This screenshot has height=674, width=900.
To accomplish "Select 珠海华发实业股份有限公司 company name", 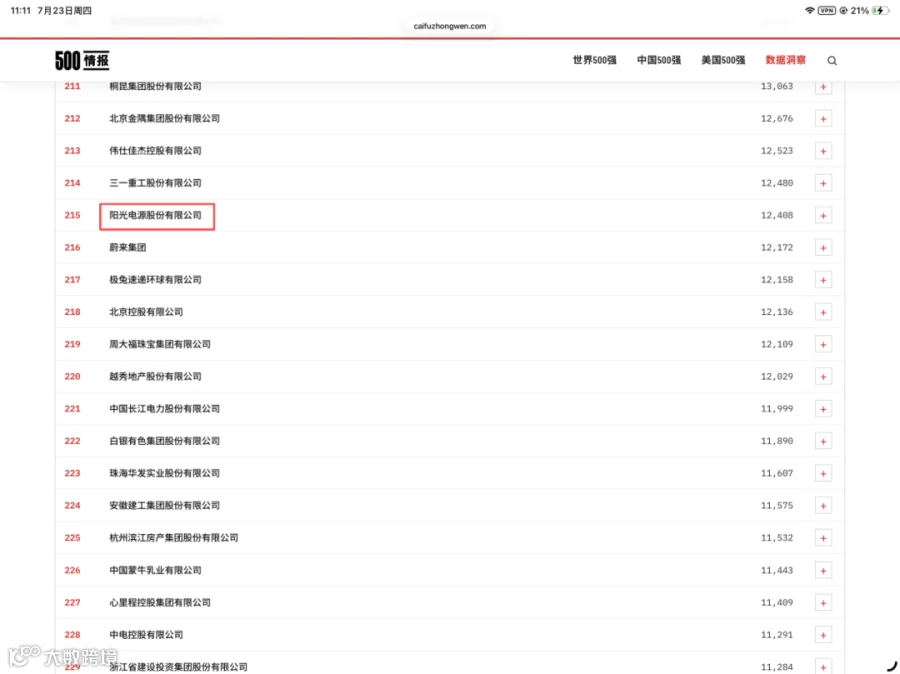I will point(164,473).
